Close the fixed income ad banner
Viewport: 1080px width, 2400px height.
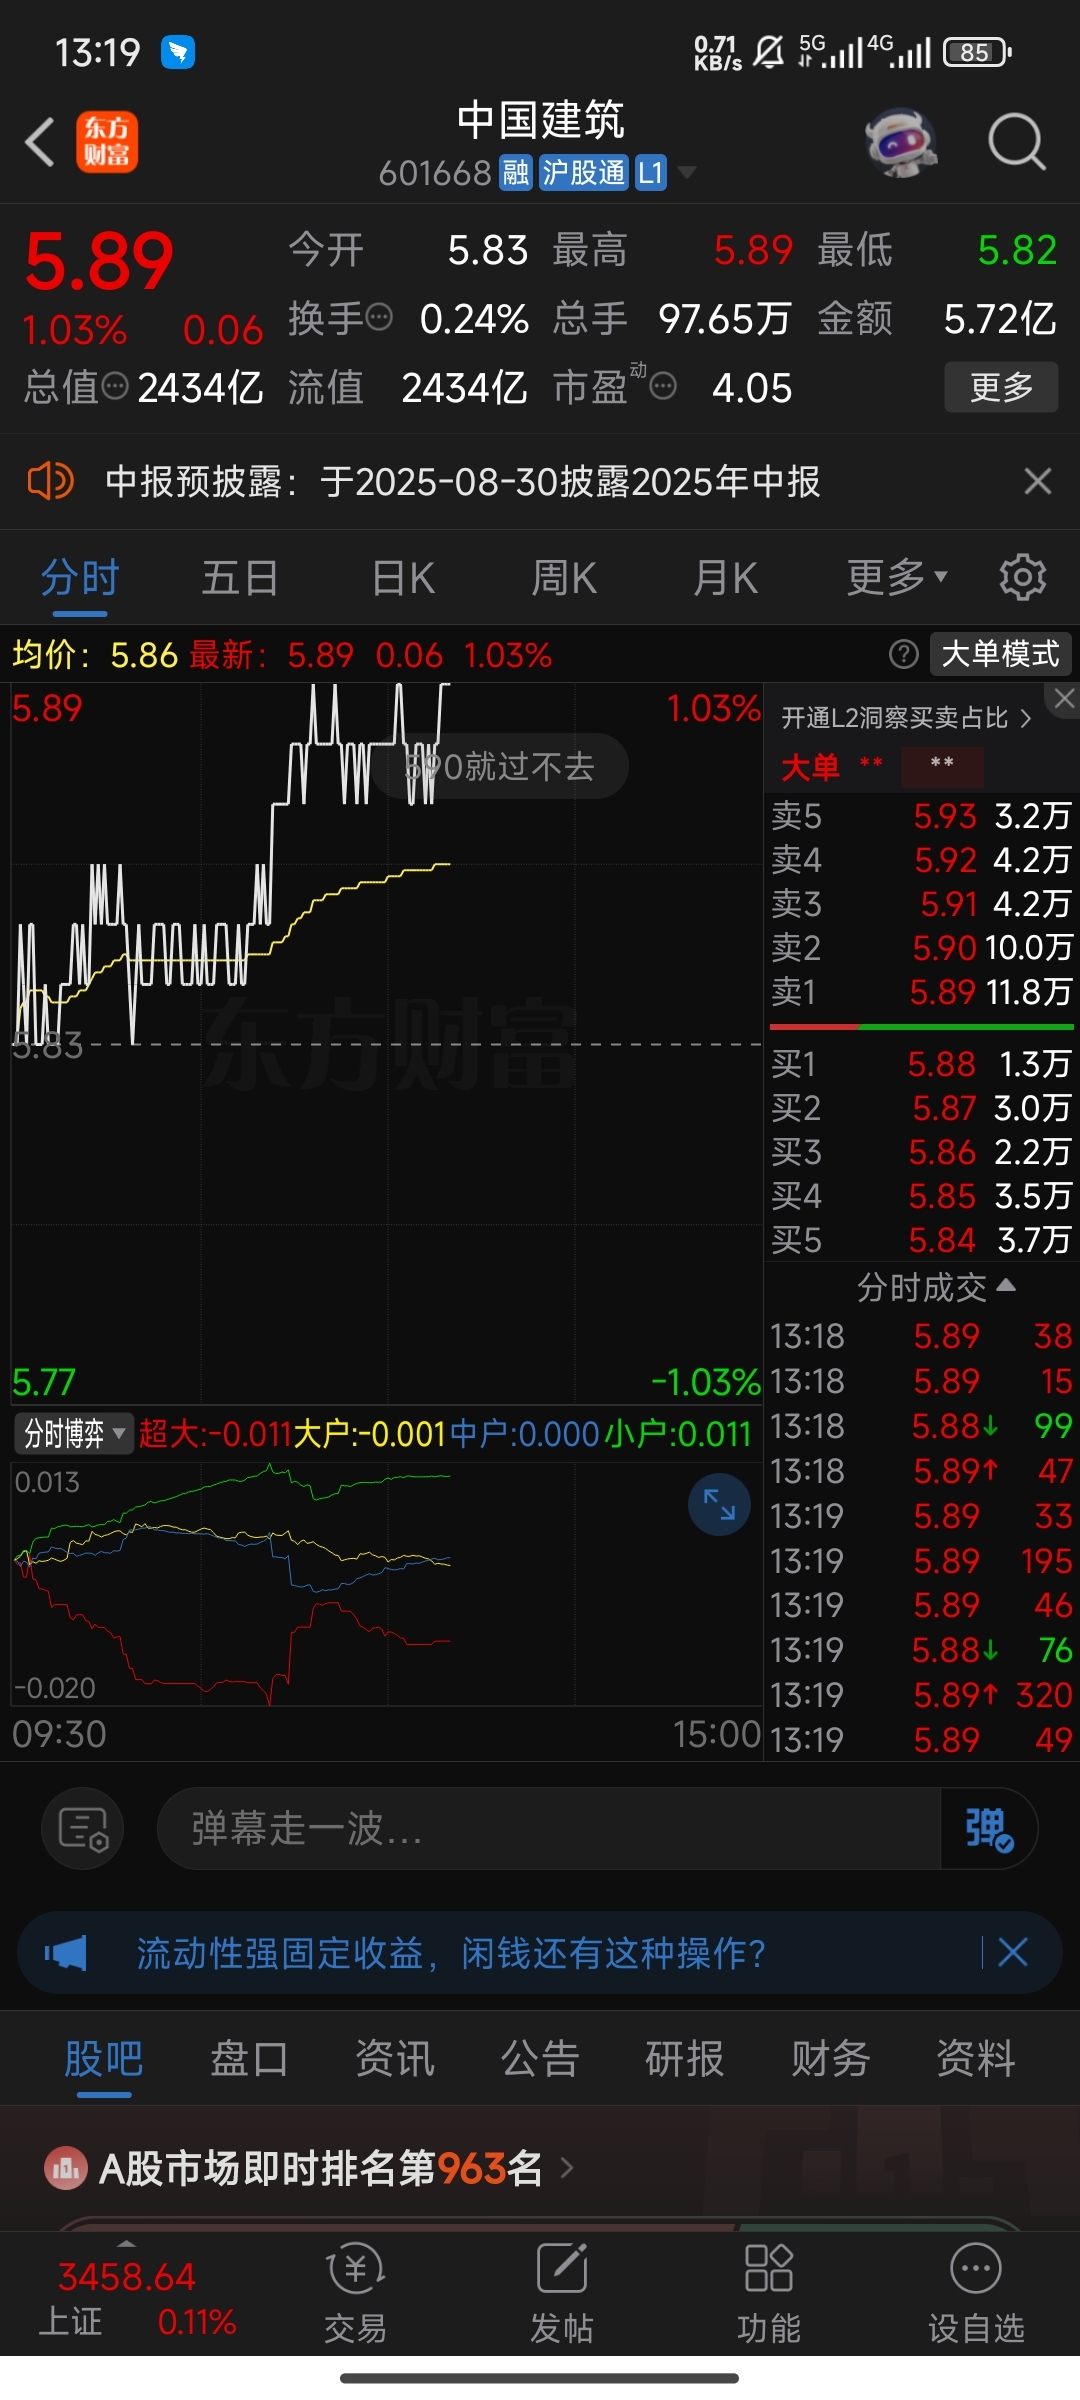[x=1013, y=1953]
